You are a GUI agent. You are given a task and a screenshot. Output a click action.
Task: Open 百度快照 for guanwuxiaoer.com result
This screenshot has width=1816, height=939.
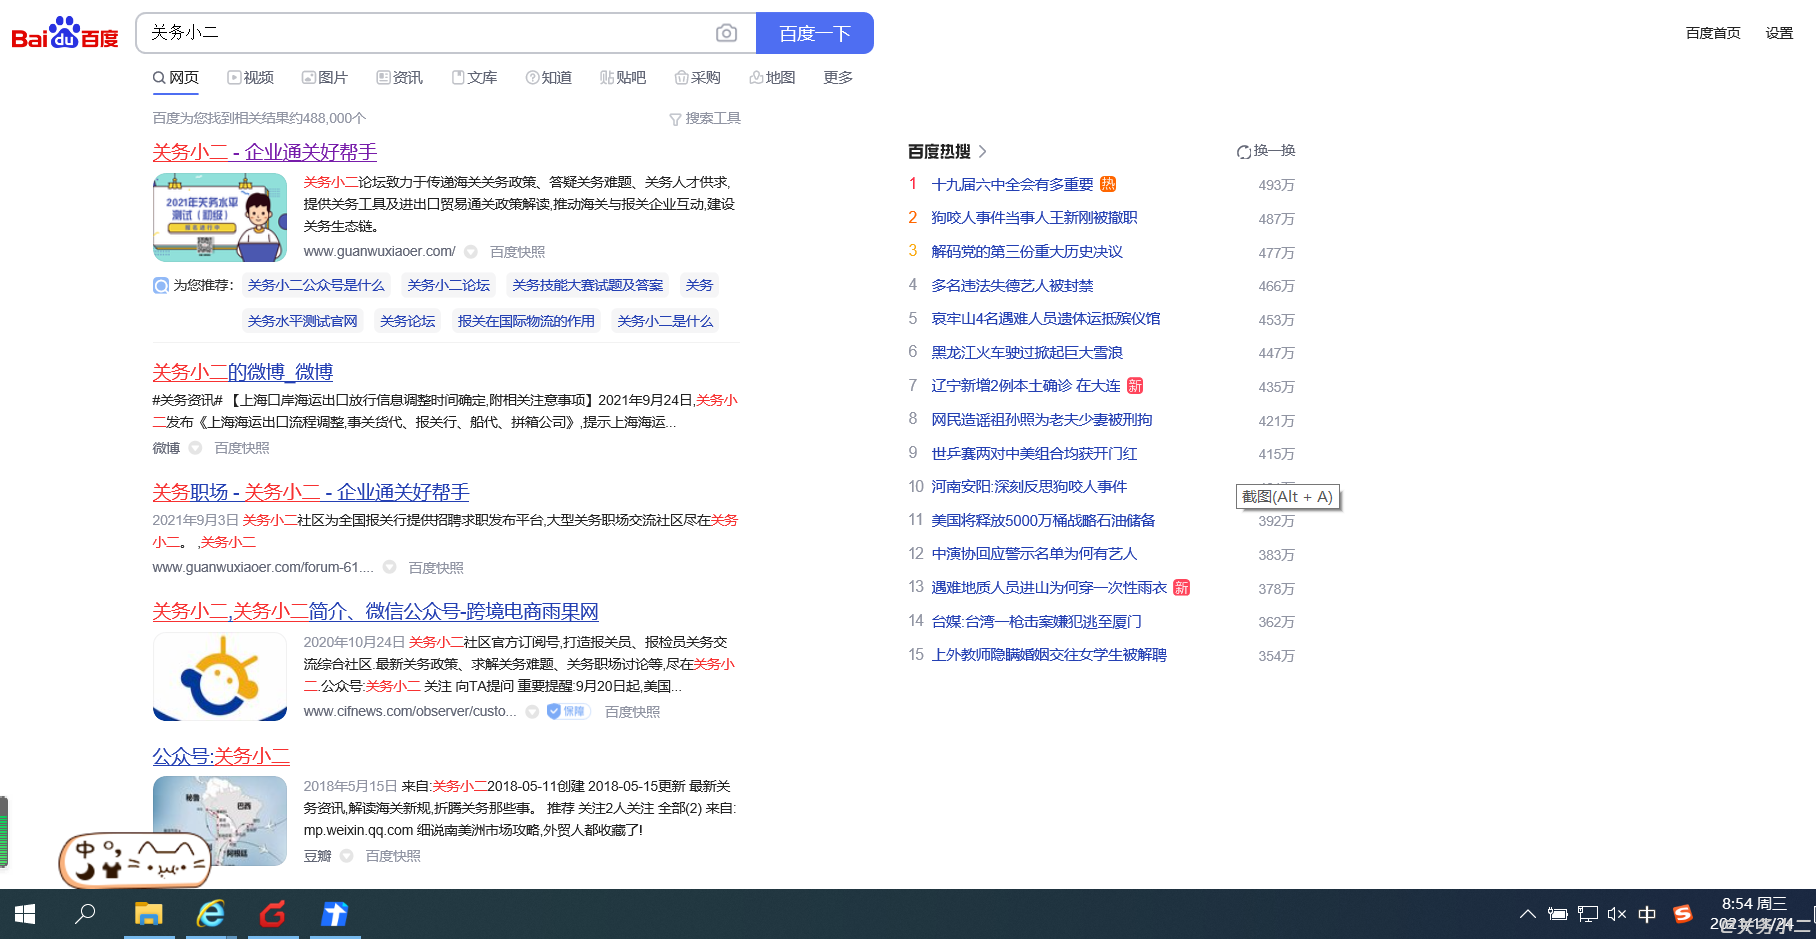coord(517,252)
